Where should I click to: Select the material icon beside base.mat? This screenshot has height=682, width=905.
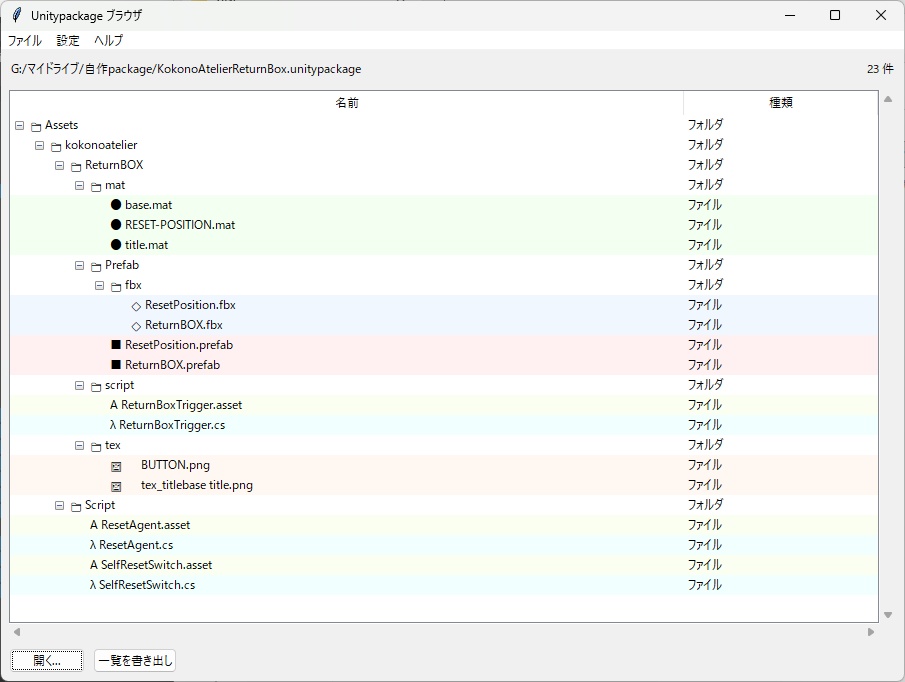(x=114, y=205)
